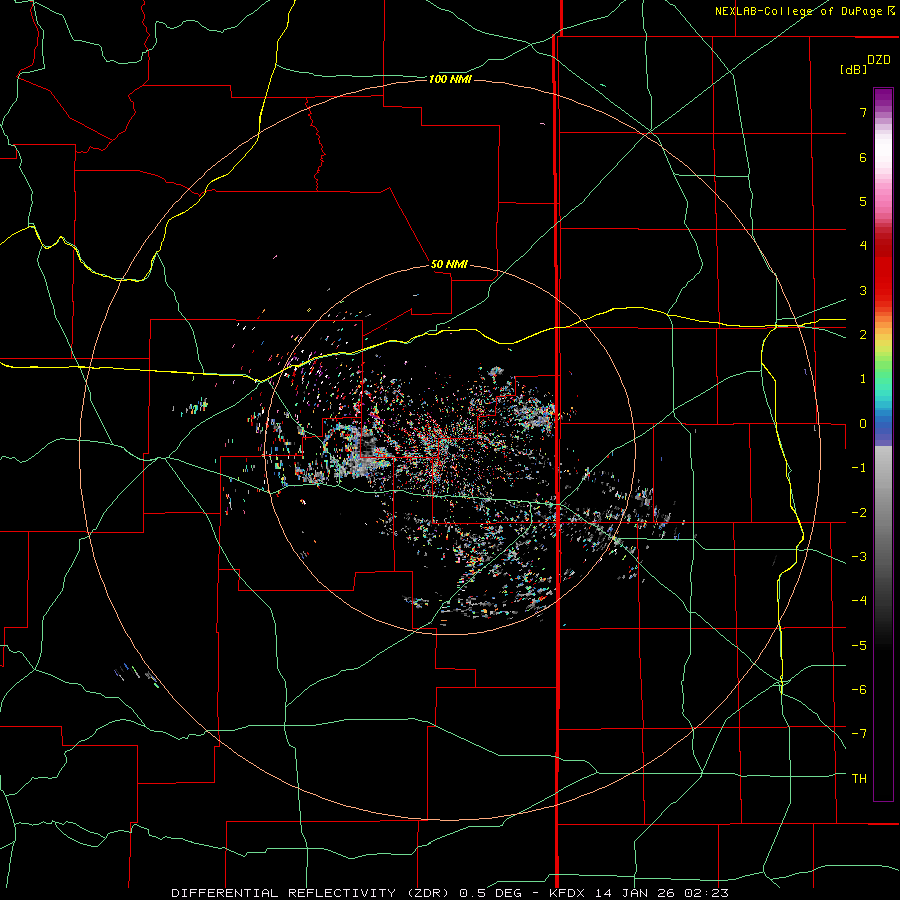900x900 pixels.
Task: Click the [dB] units label
Action: pyautogui.click(x=853, y=69)
